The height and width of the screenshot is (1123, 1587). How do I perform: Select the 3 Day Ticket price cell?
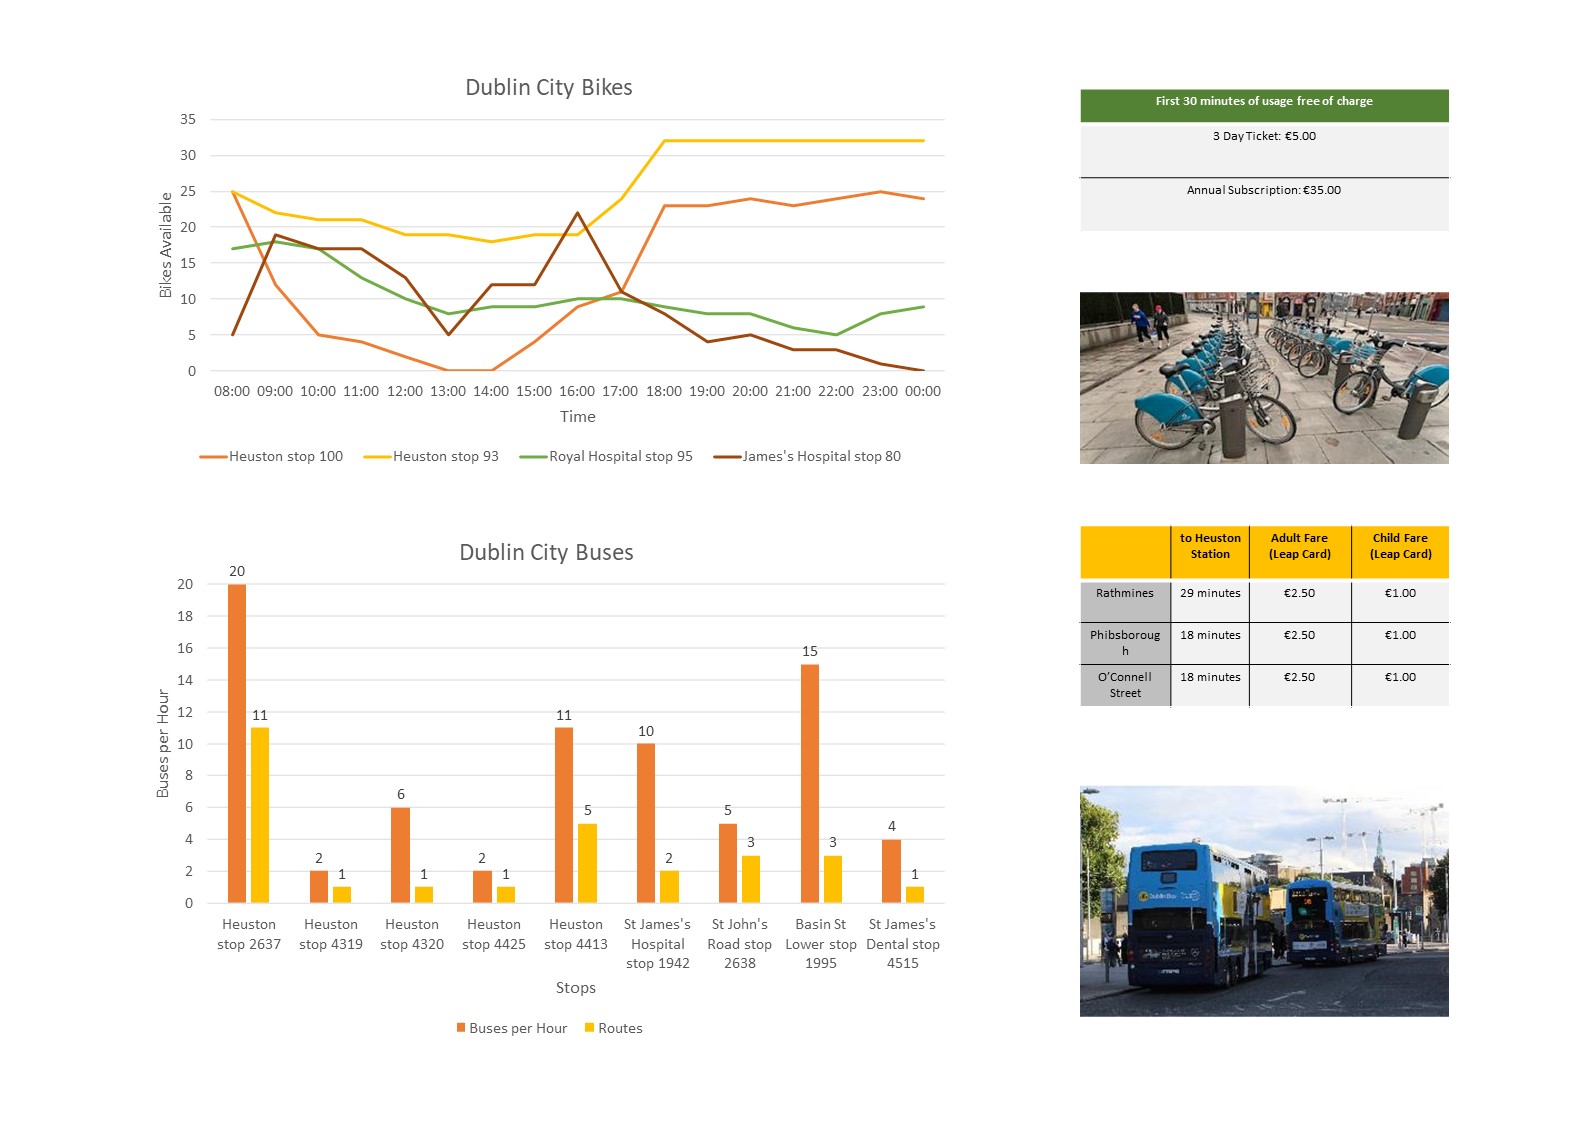[1263, 137]
